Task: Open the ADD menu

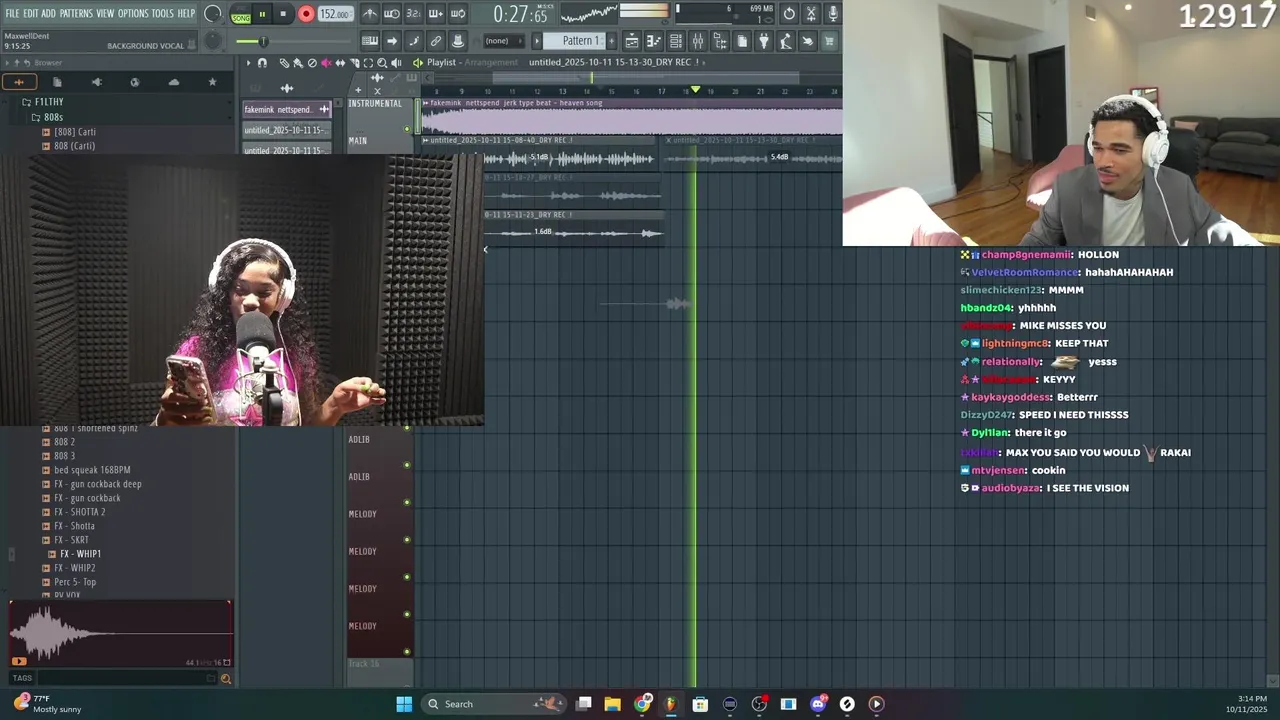Action: 48,13
